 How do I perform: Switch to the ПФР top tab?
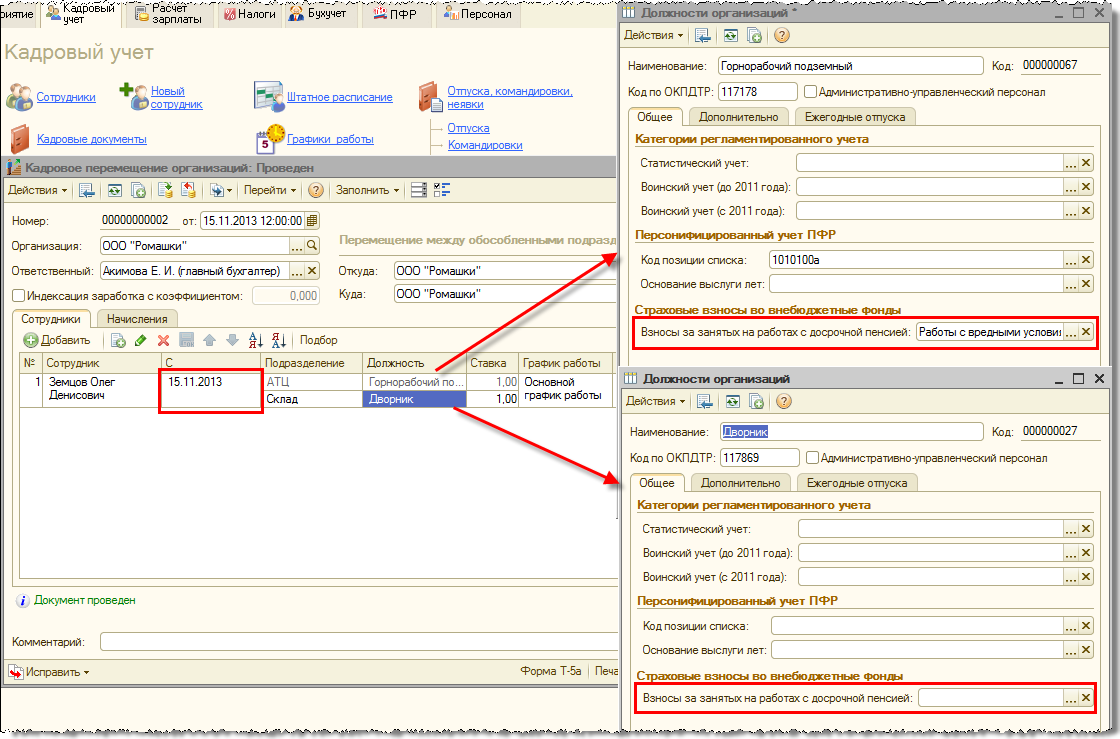click(x=395, y=14)
